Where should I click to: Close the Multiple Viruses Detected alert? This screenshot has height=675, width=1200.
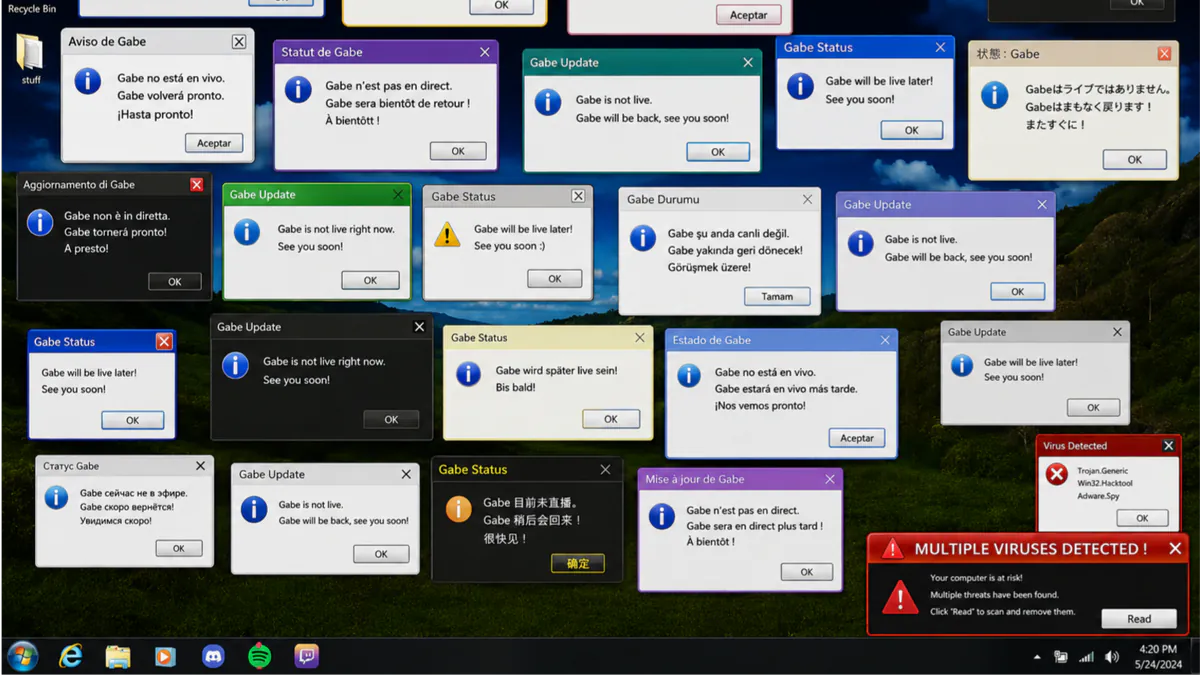pos(1175,548)
